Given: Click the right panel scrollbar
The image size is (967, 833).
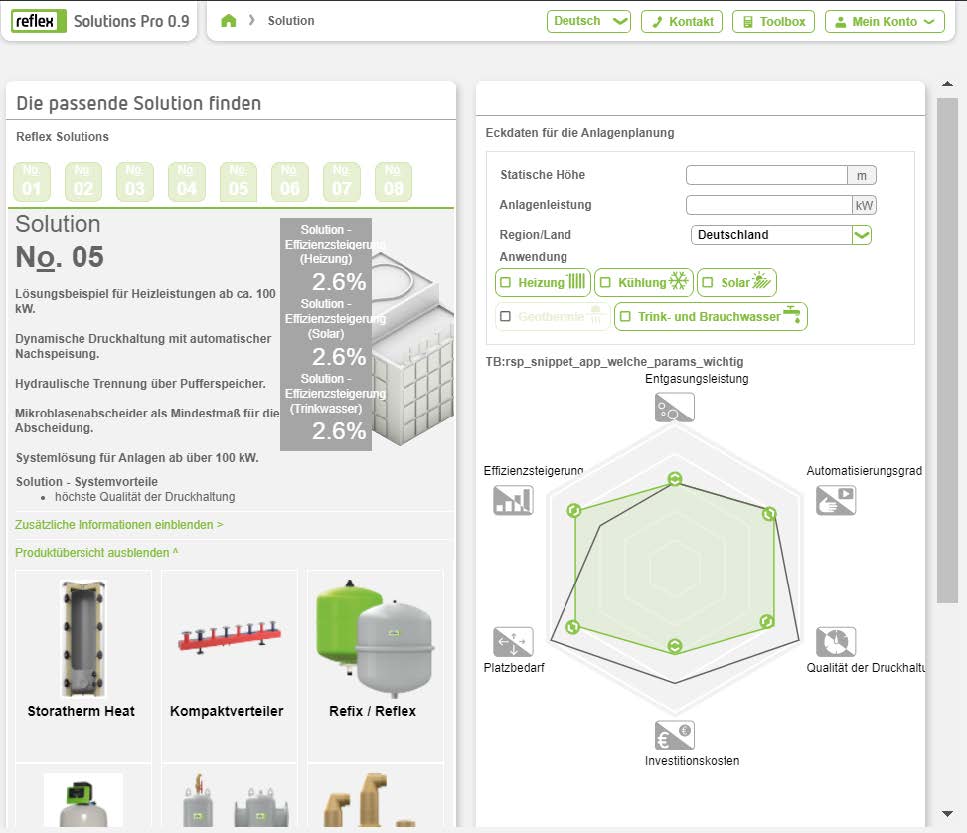Looking at the screenshot, I should pos(947,350).
